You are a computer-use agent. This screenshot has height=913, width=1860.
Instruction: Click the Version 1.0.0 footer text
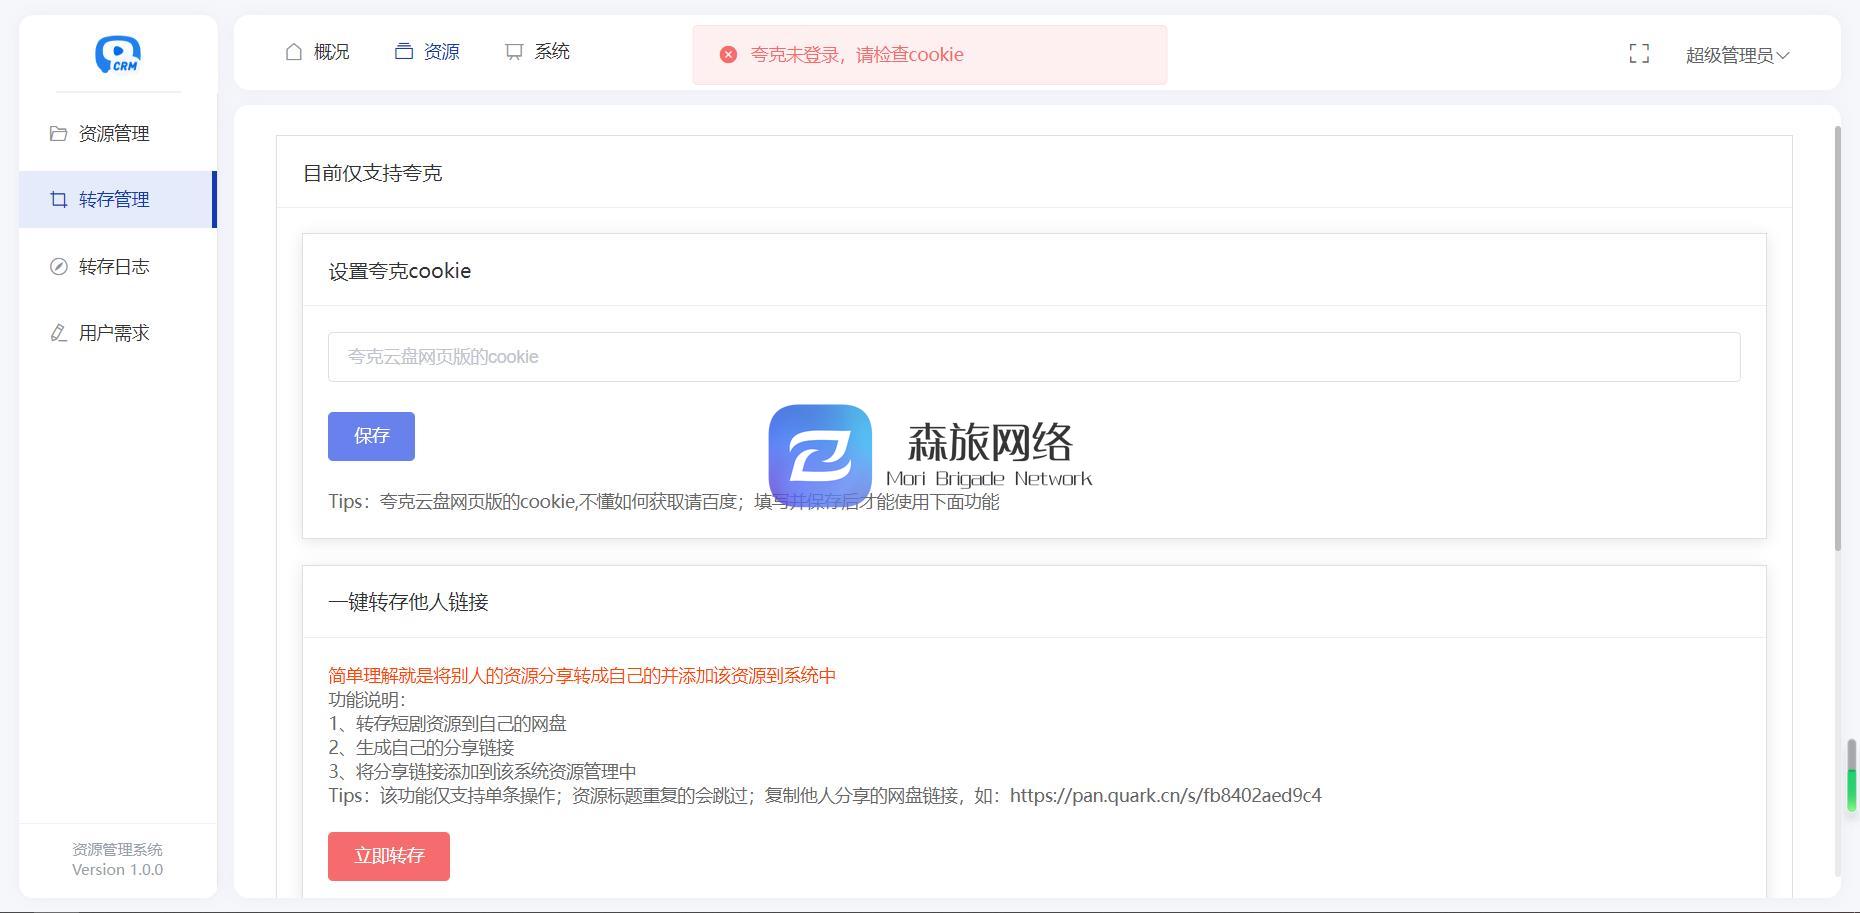[118, 870]
